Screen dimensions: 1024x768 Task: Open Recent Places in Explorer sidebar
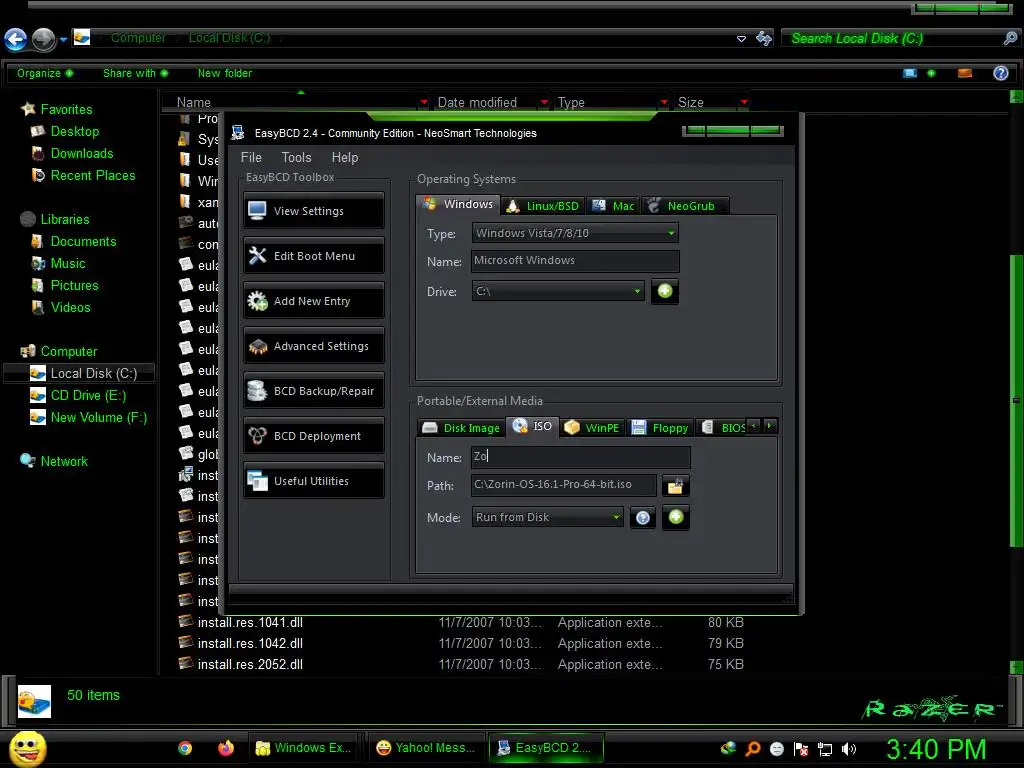point(93,176)
